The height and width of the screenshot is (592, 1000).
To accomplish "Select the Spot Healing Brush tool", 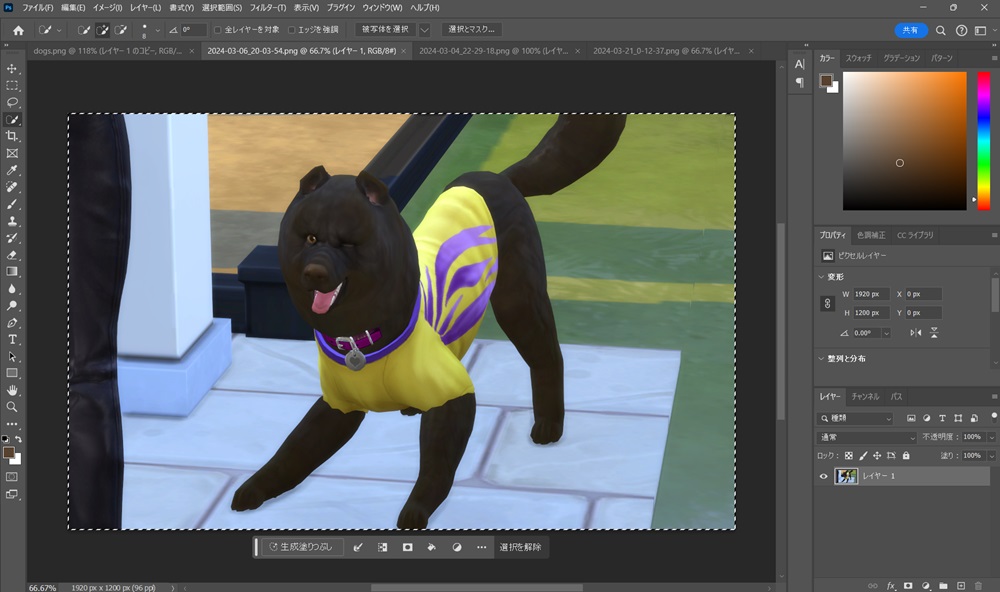I will click(x=12, y=187).
